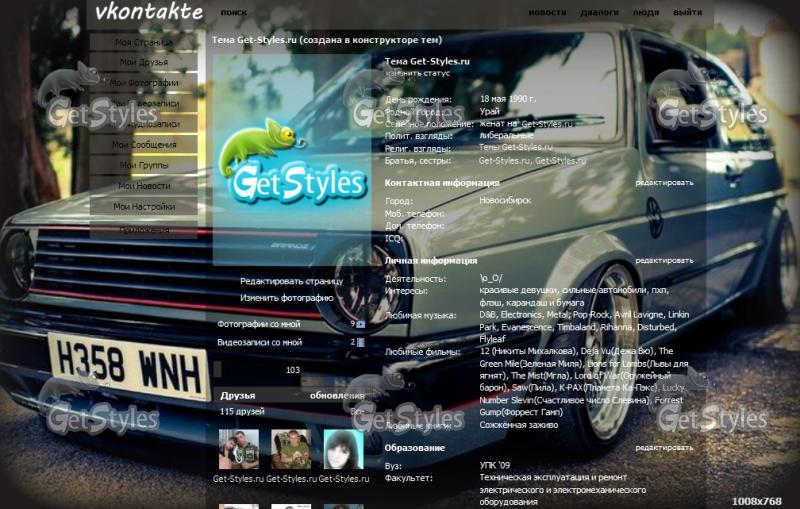
Task: Select Мои Группы in the sidebar
Action: (x=144, y=165)
